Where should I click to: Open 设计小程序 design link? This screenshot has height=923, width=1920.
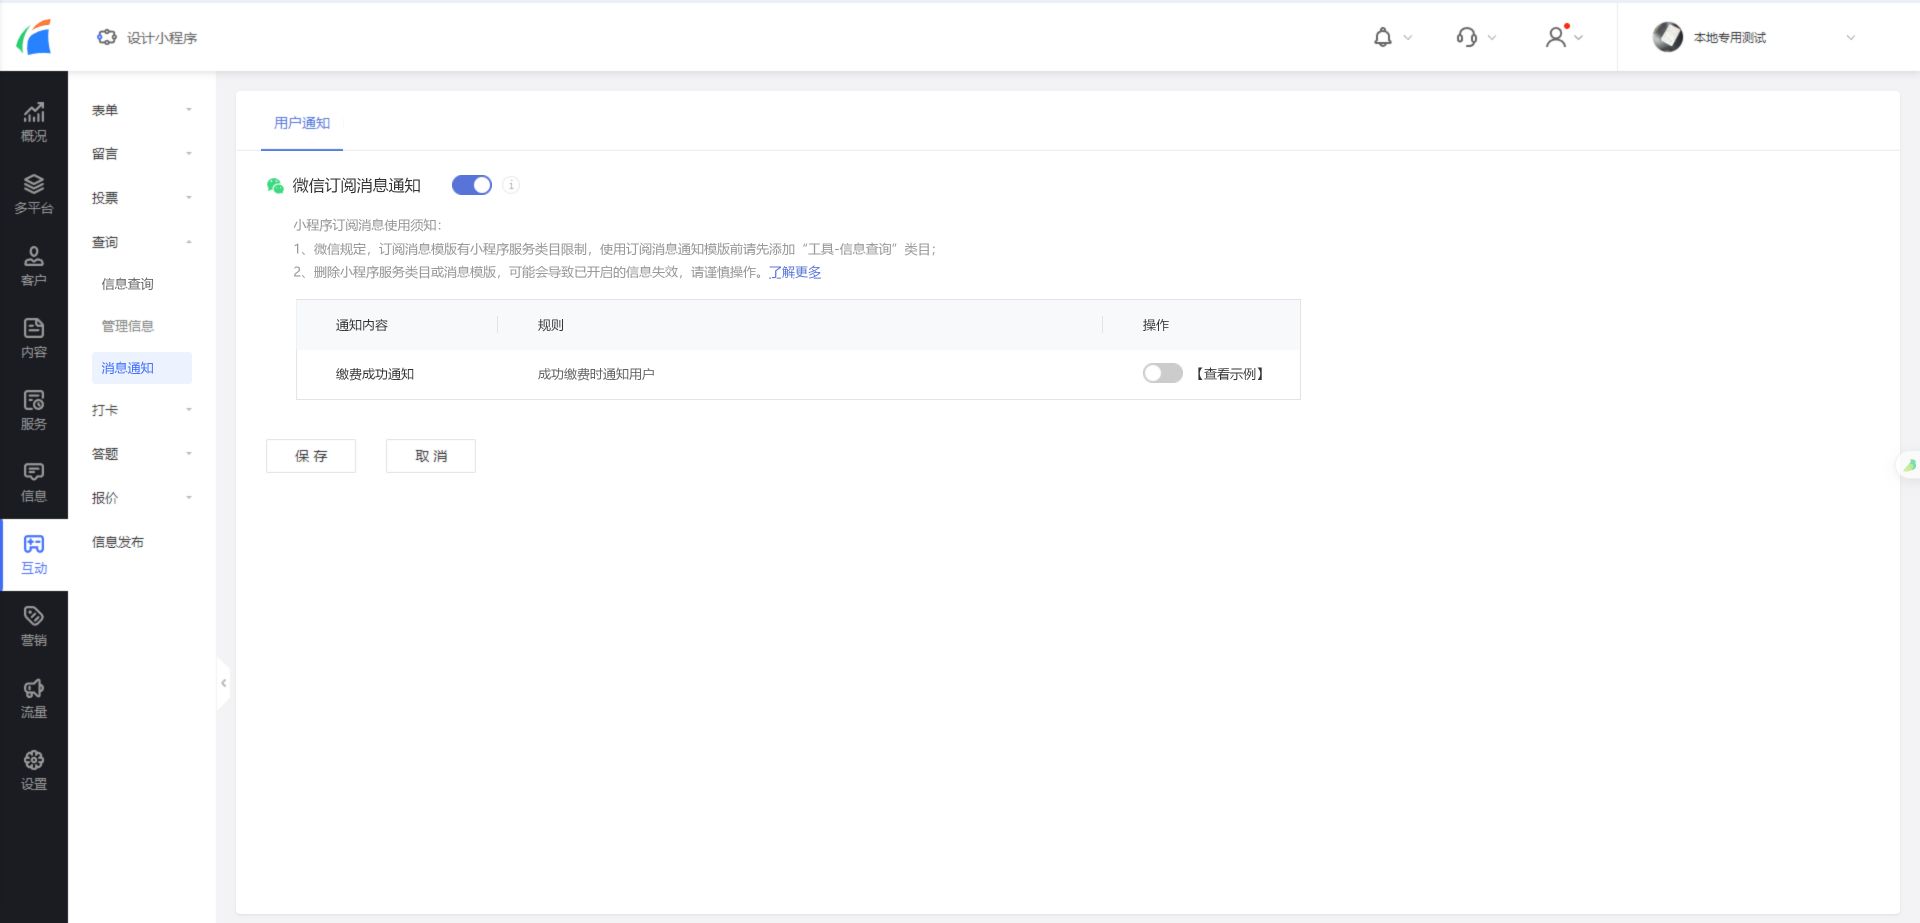[x=147, y=37]
